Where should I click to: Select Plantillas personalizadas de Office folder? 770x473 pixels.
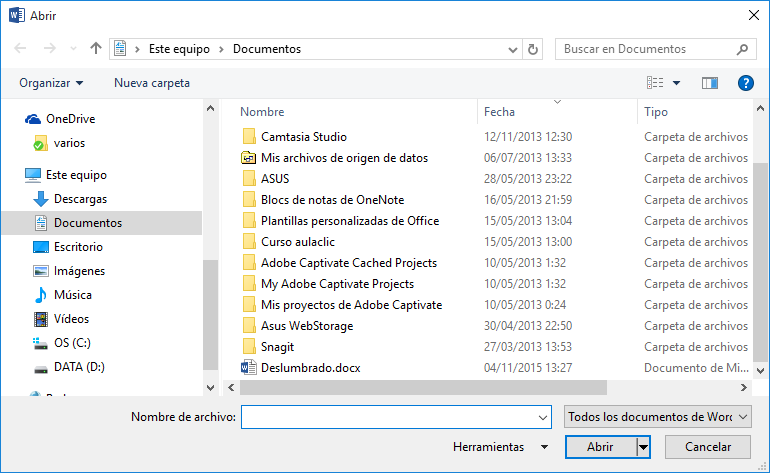[350, 221]
